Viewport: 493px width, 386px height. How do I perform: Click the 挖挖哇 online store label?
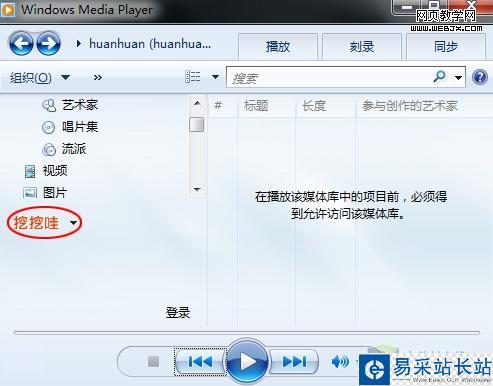[x=36, y=223]
